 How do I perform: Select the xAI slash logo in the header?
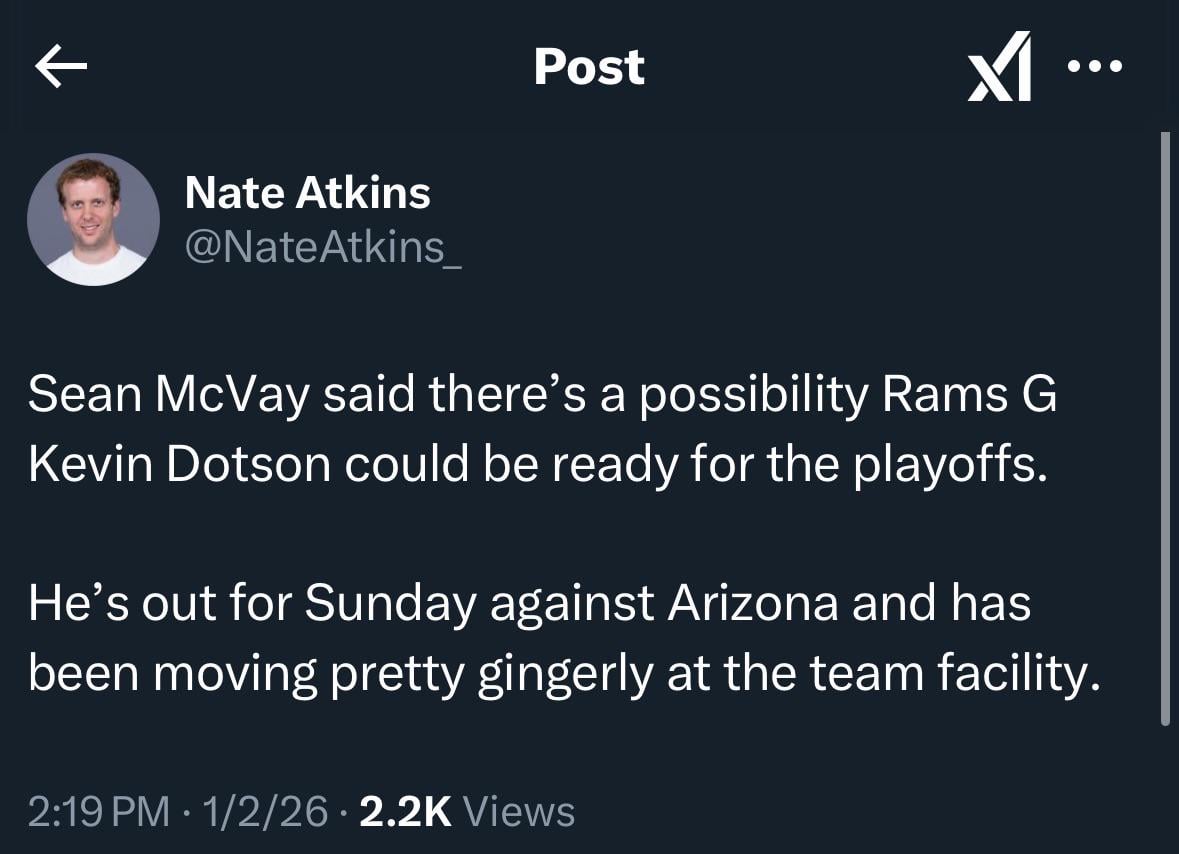[x=1000, y=67]
